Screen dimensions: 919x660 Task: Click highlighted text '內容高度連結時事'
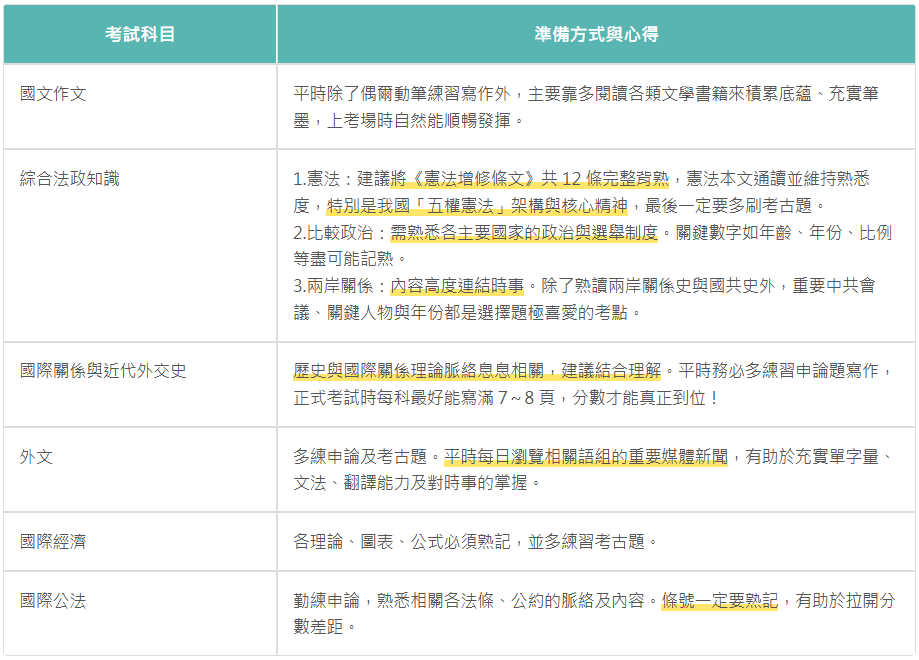click(x=457, y=286)
